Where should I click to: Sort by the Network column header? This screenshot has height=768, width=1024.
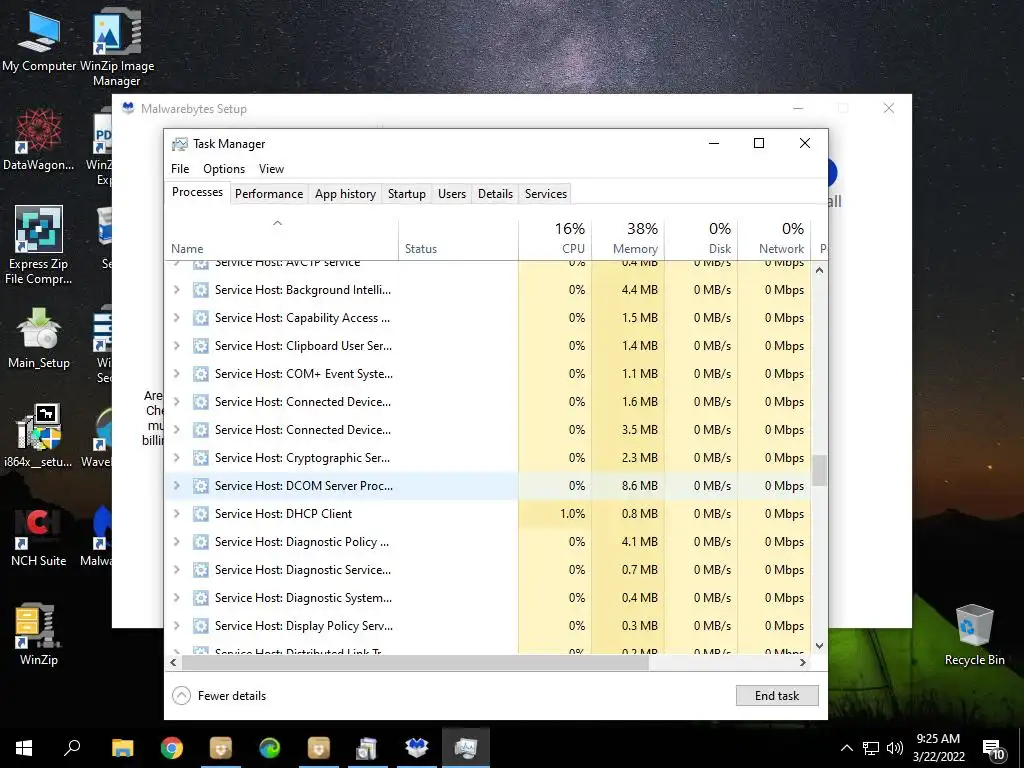pyautogui.click(x=775, y=239)
